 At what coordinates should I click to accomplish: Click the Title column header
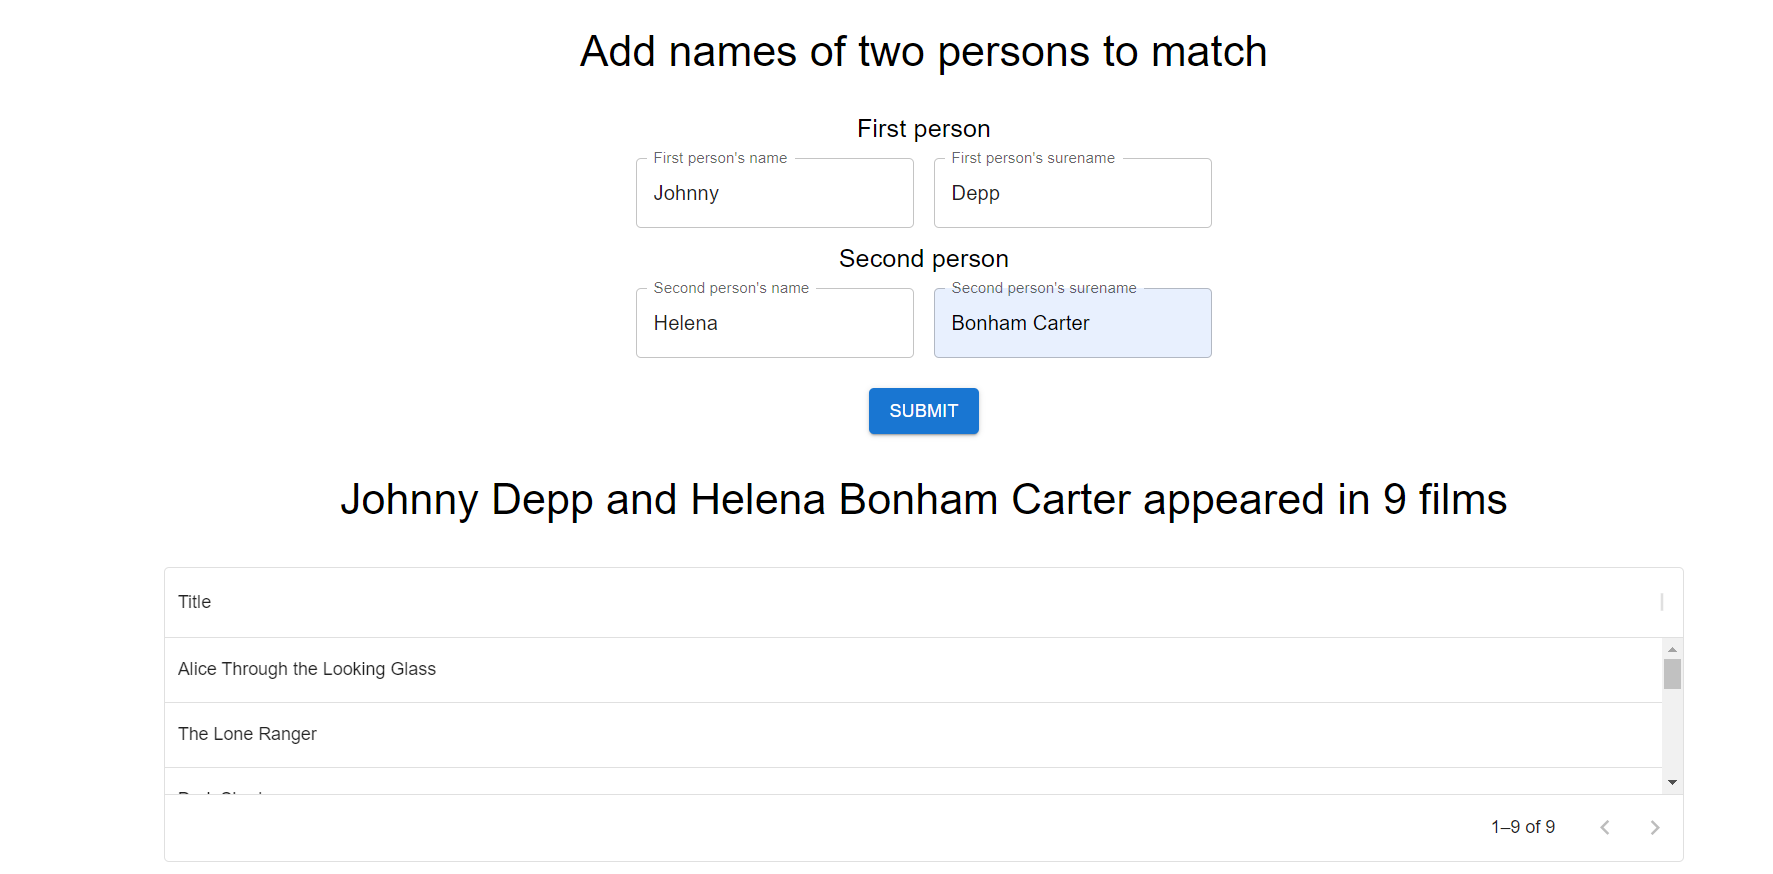[x=194, y=601]
